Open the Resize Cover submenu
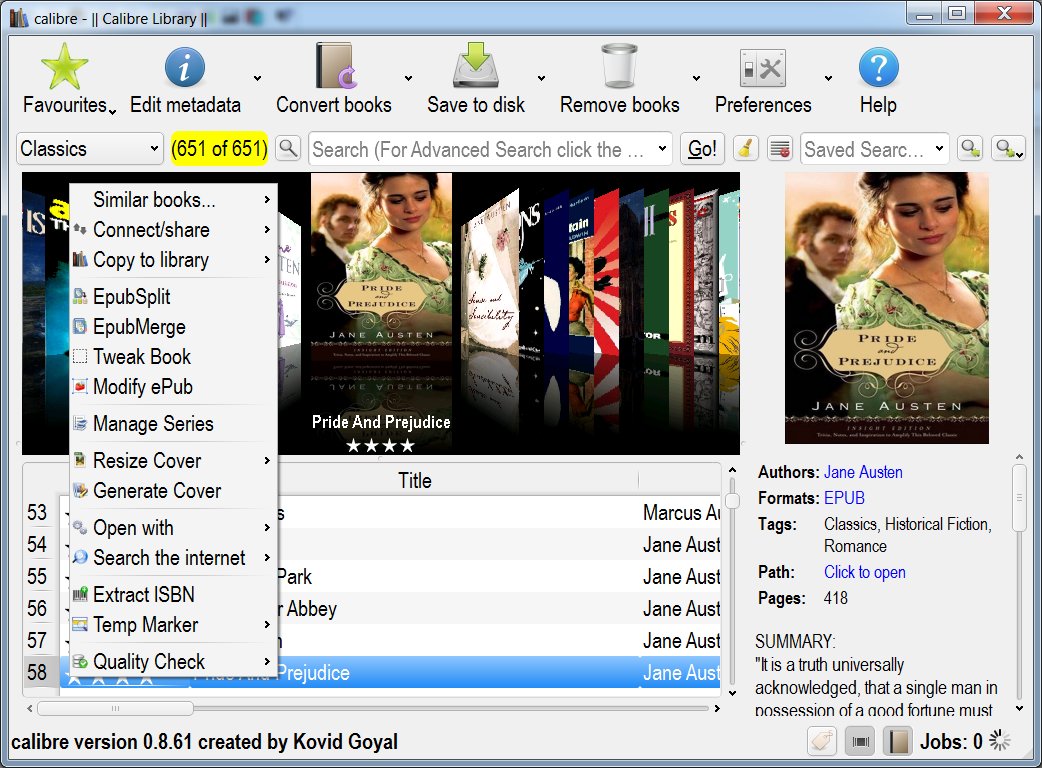The height and width of the screenshot is (768, 1042). 173,460
